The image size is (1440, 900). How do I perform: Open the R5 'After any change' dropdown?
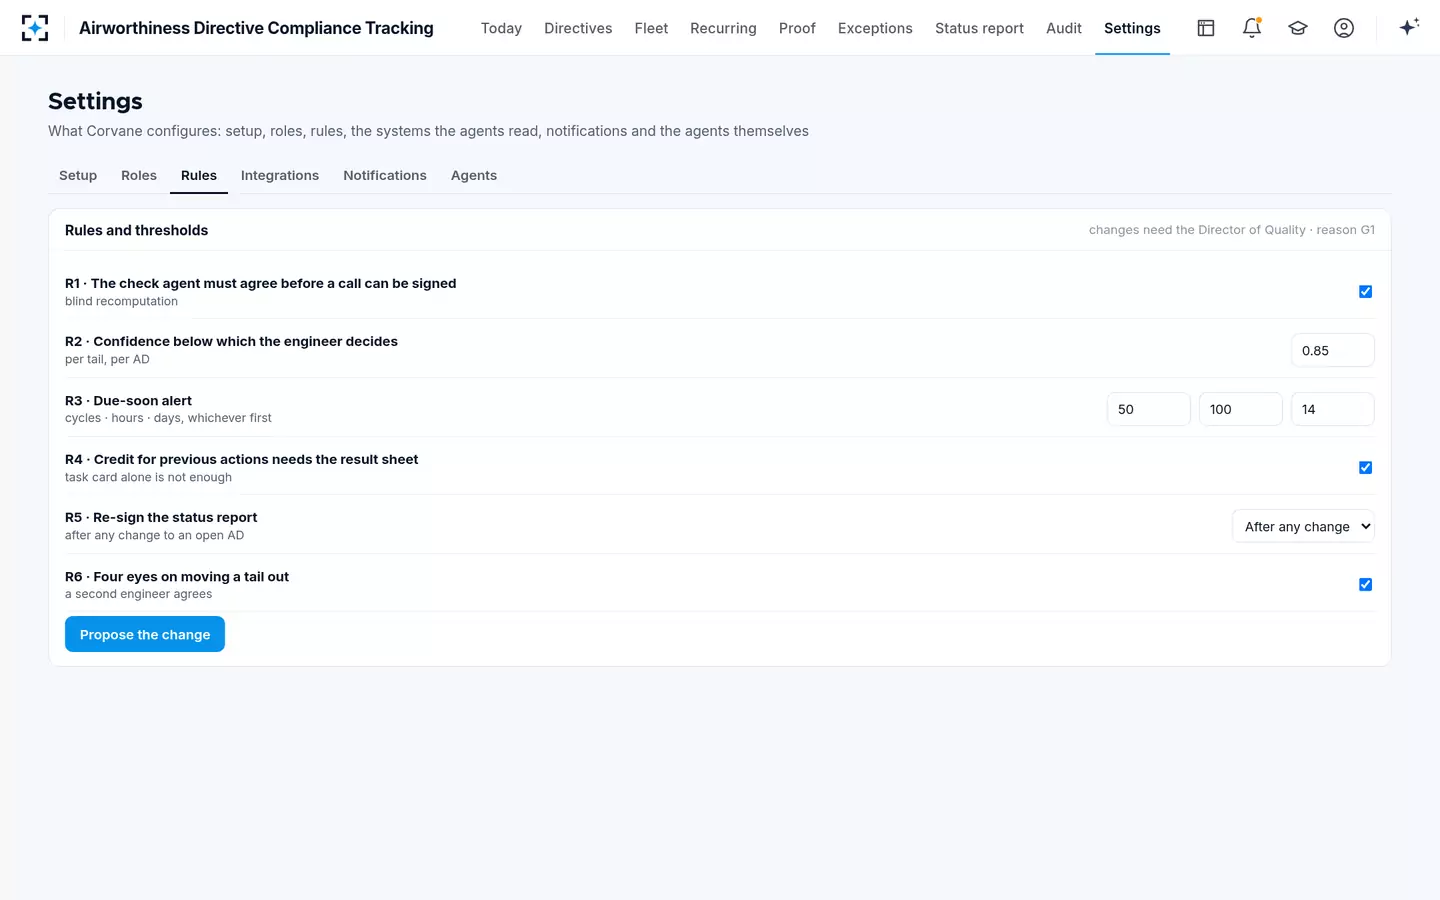pos(1303,527)
